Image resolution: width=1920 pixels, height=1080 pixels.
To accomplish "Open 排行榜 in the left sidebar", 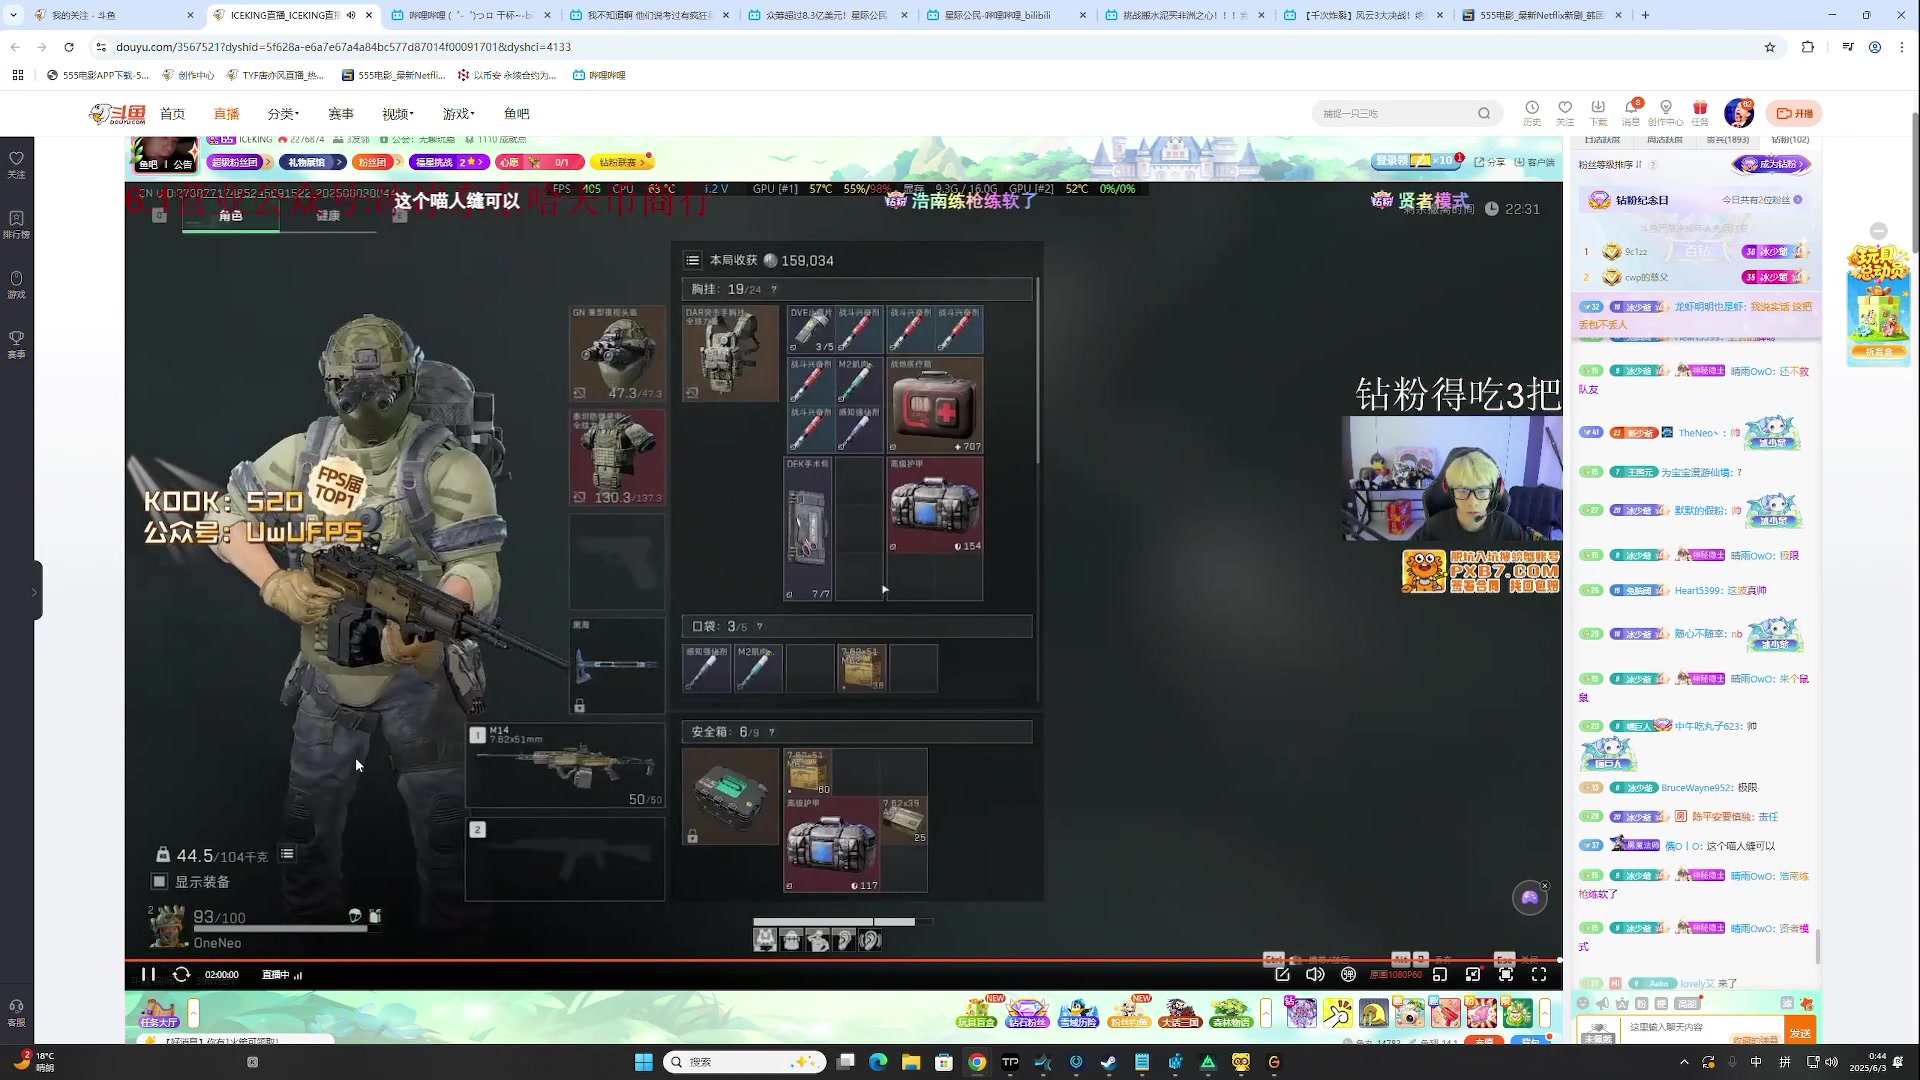I will (16, 225).
